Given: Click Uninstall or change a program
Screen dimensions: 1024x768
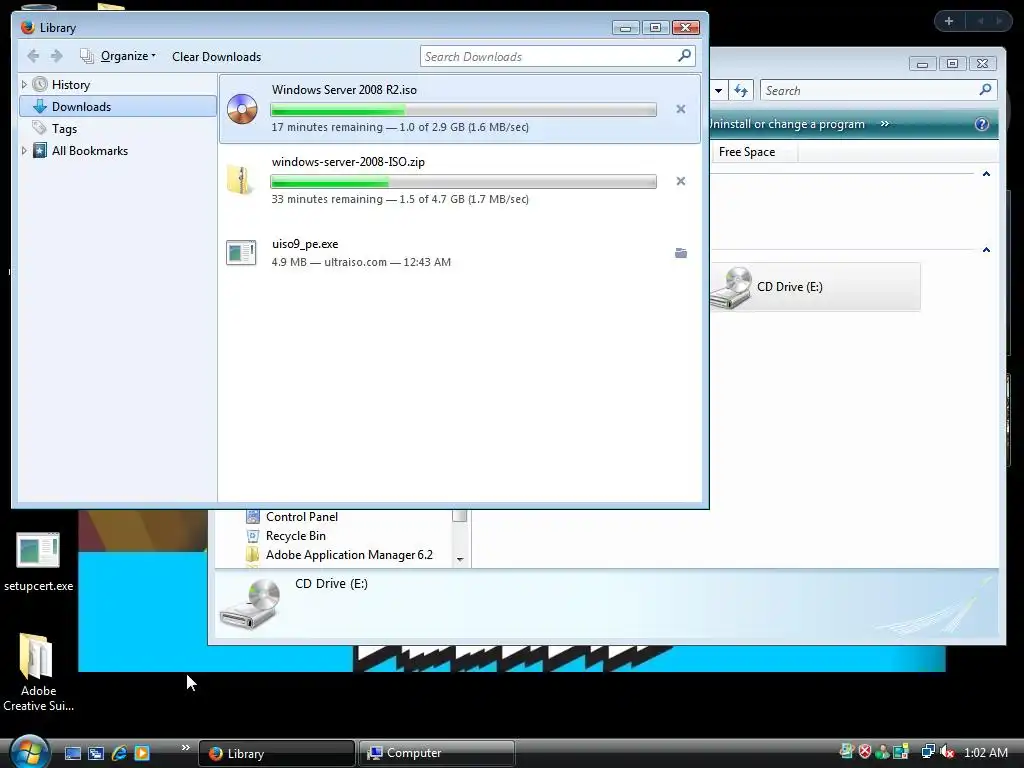Looking at the screenshot, I should click(x=787, y=124).
